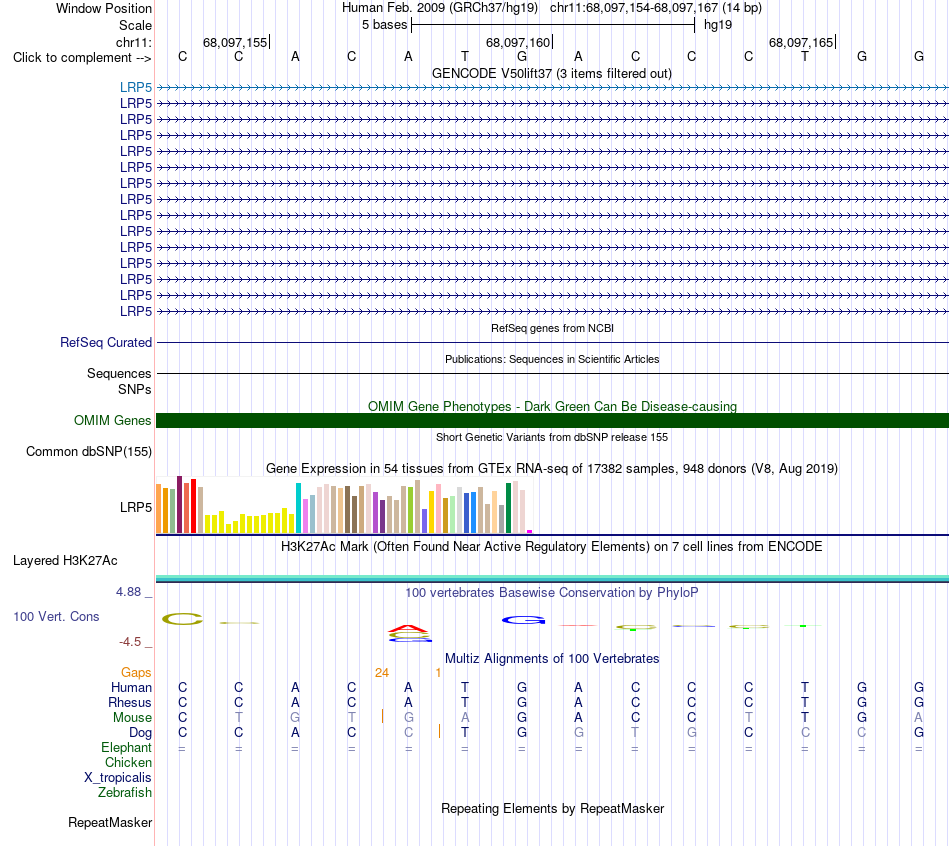Viewport: 950px width, 846px height.
Task: Select the X_tropicalis species row label
Action: tap(118, 778)
